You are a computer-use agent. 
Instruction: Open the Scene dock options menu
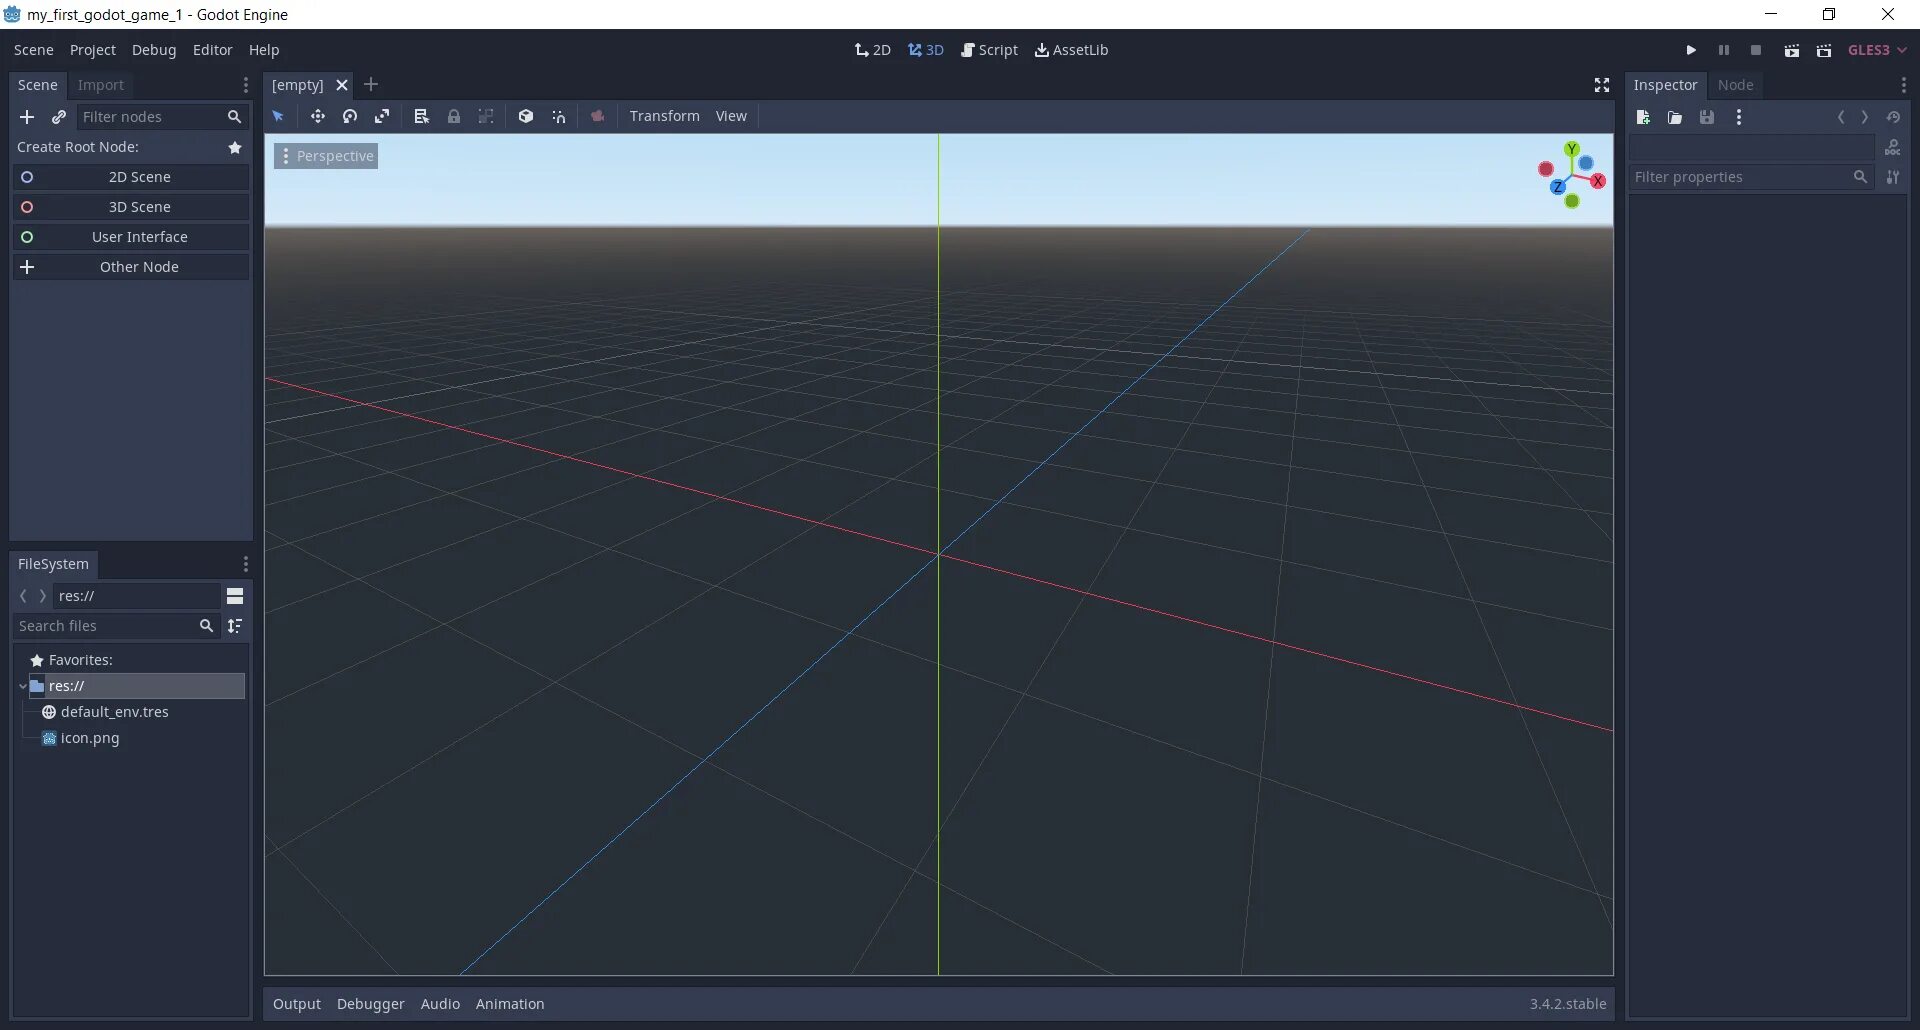(245, 85)
